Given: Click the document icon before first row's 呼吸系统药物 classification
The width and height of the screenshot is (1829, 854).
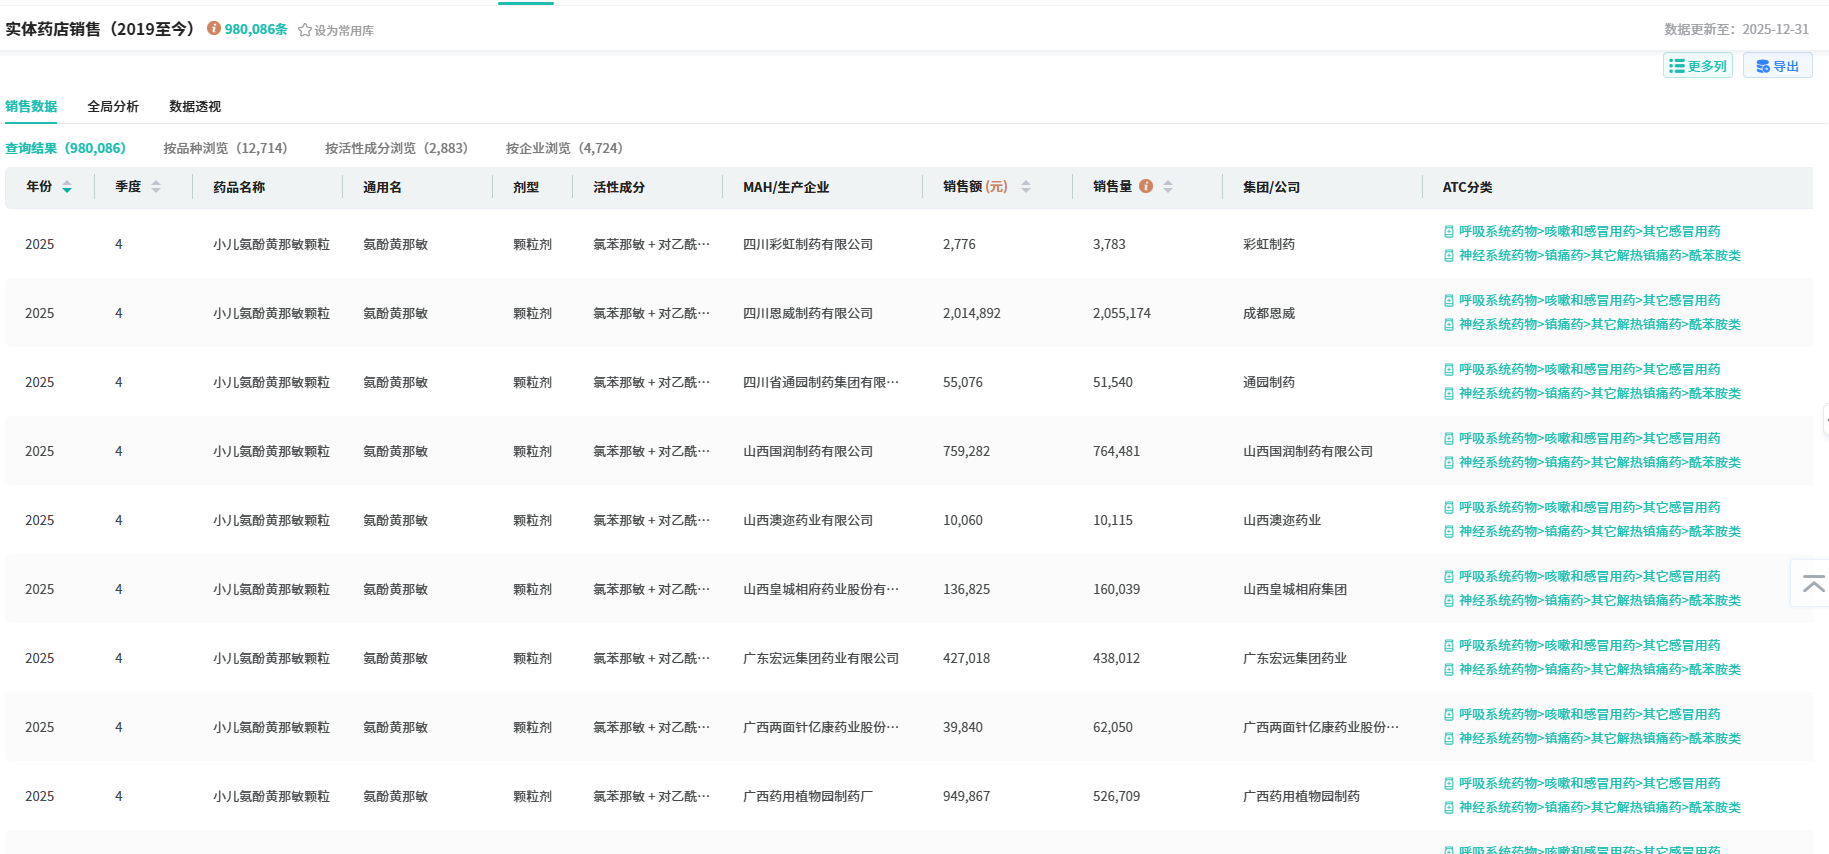Looking at the screenshot, I should (1448, 232).
